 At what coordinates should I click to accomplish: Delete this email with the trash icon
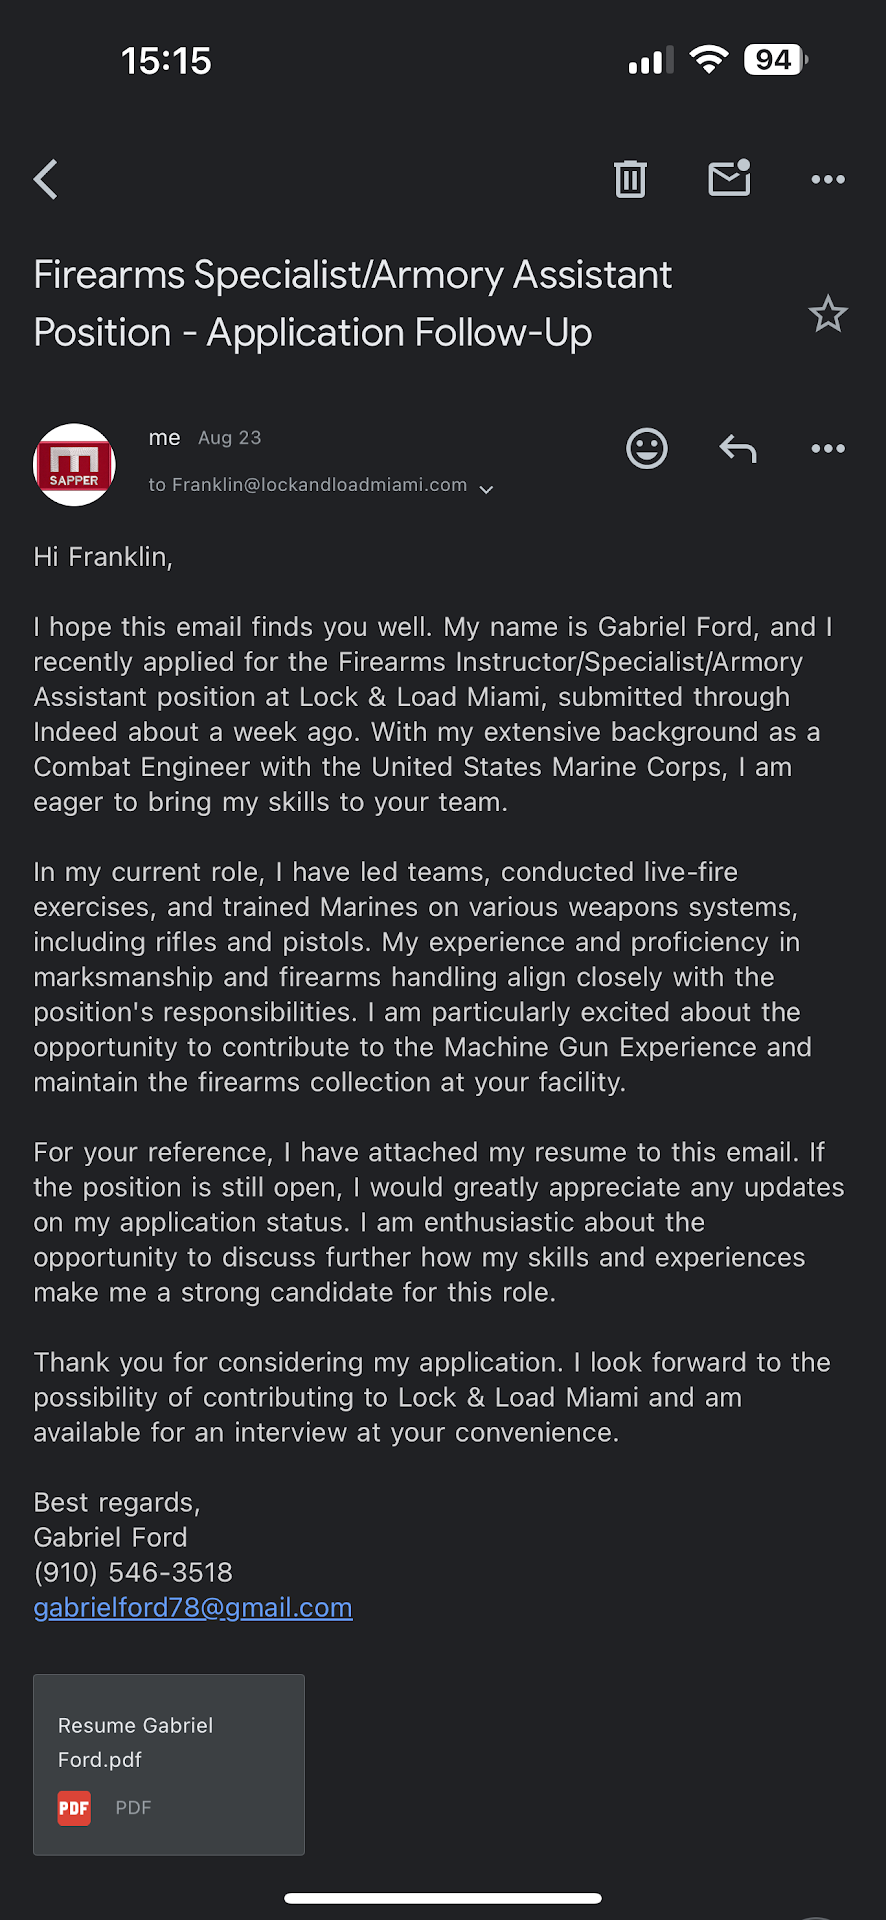pyautogui.click(x=630, y=179)
